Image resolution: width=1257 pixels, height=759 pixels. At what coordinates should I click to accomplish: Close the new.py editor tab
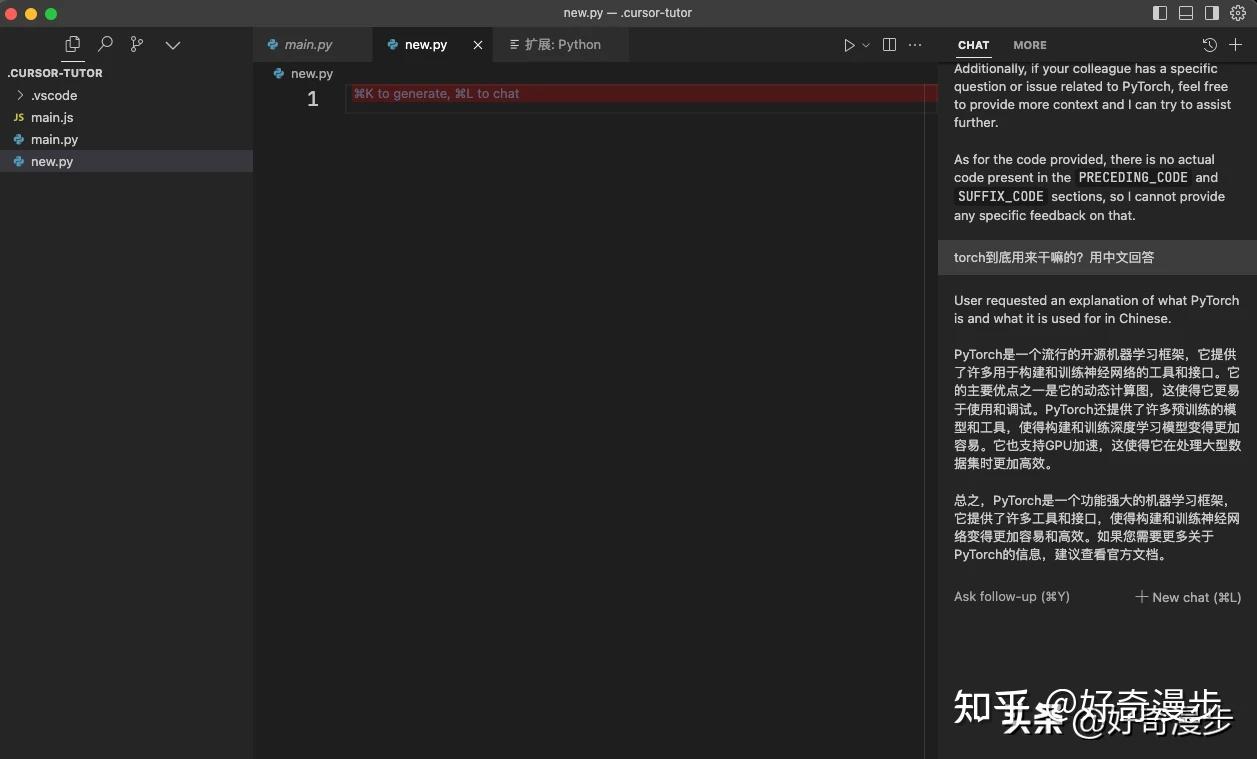(x=478, y=45)
